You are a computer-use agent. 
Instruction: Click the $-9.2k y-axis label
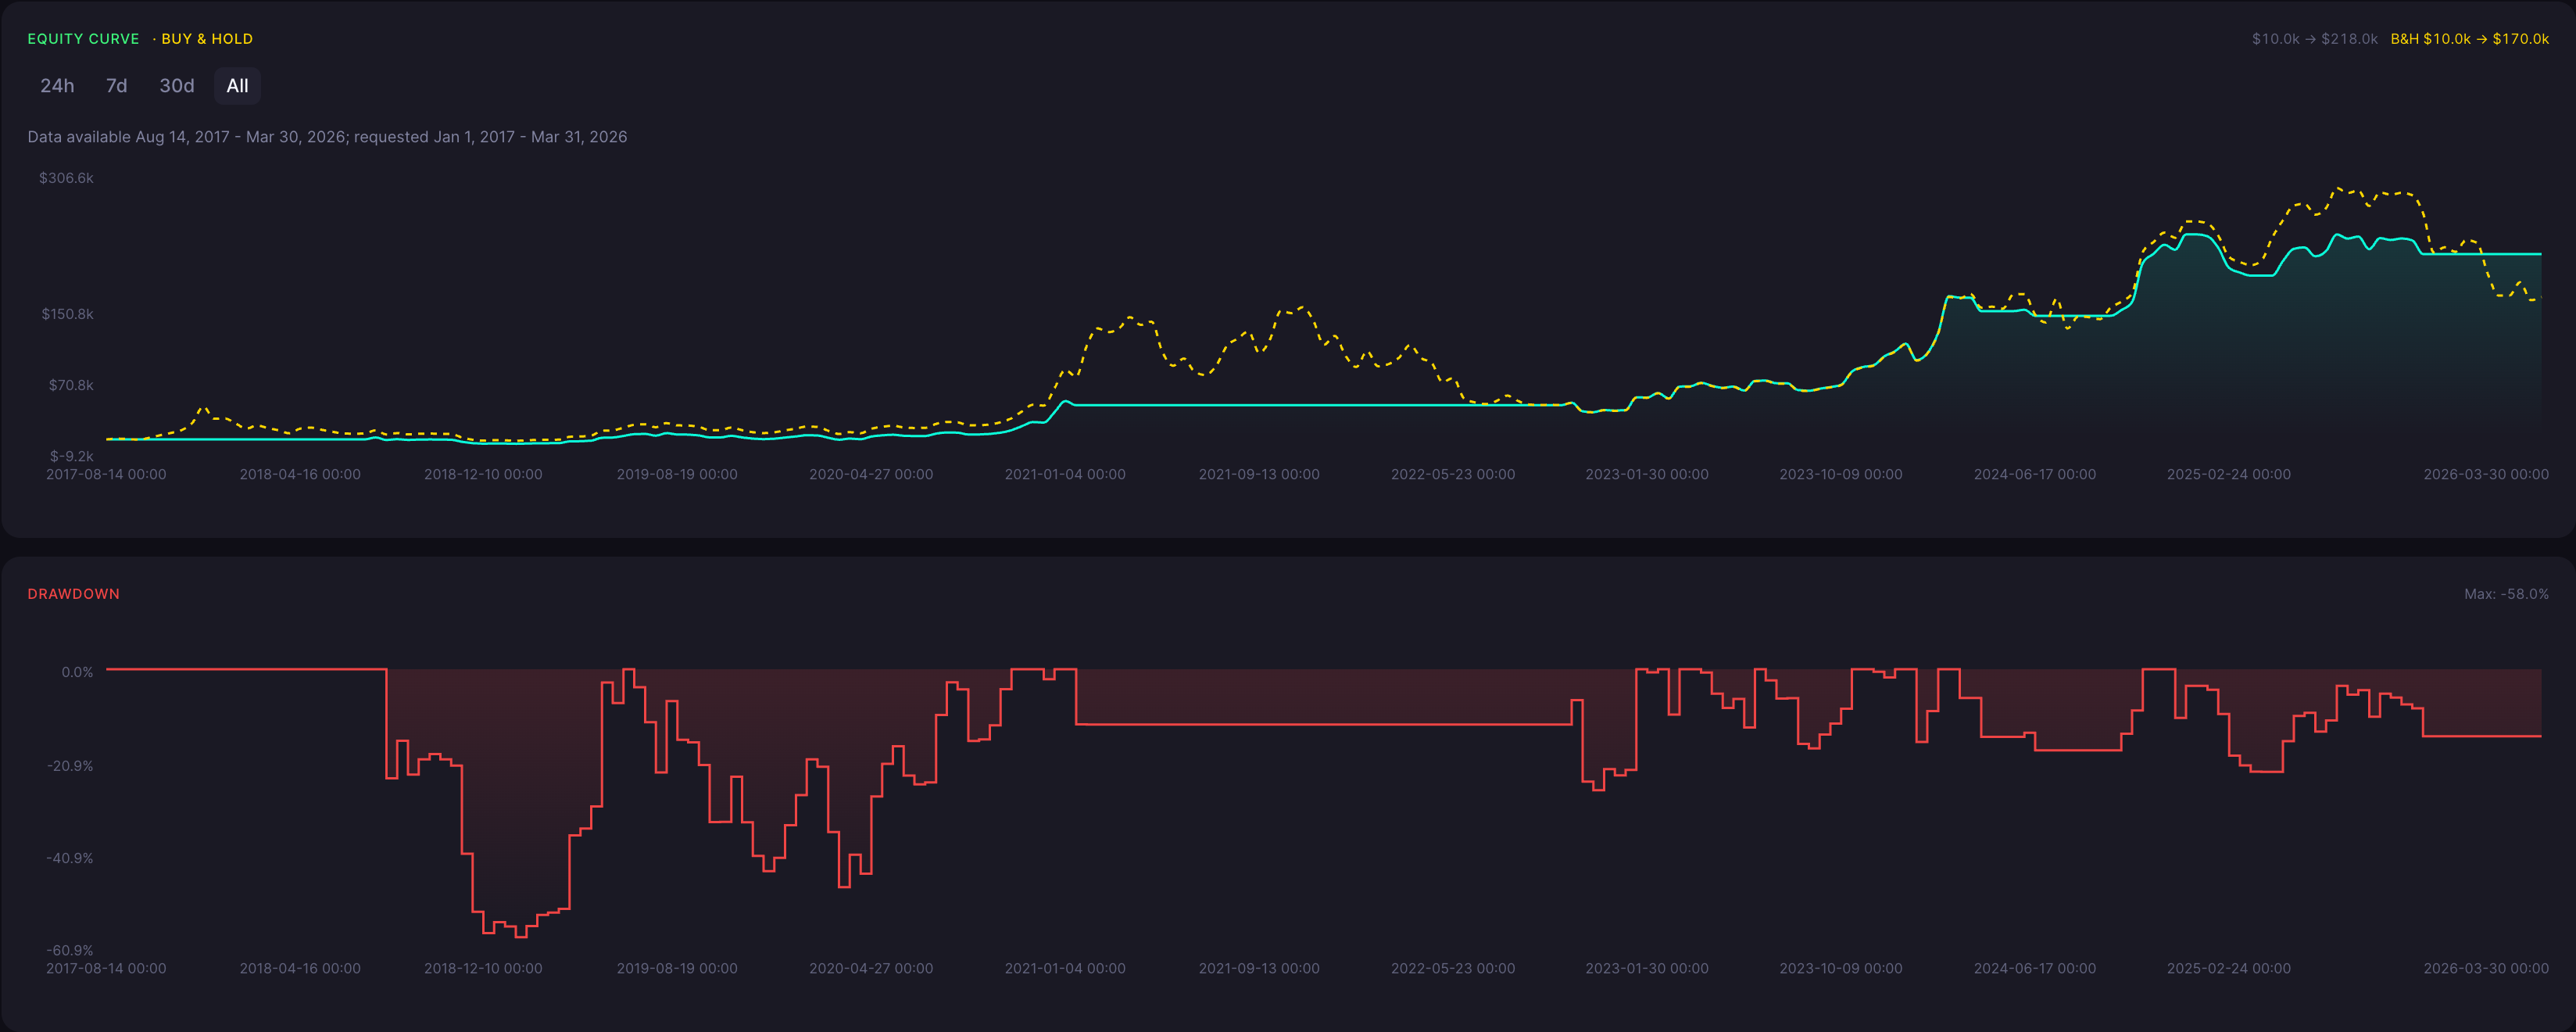71,456
